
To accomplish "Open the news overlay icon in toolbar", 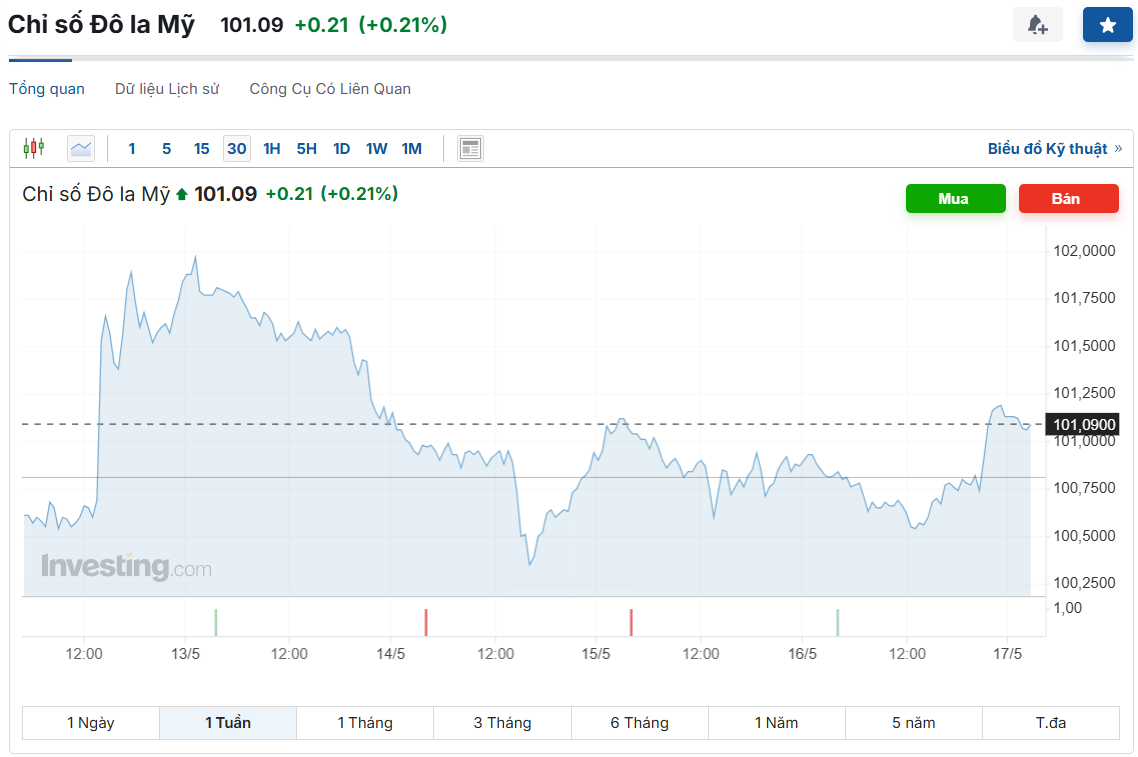I will [x=470, y=149].
